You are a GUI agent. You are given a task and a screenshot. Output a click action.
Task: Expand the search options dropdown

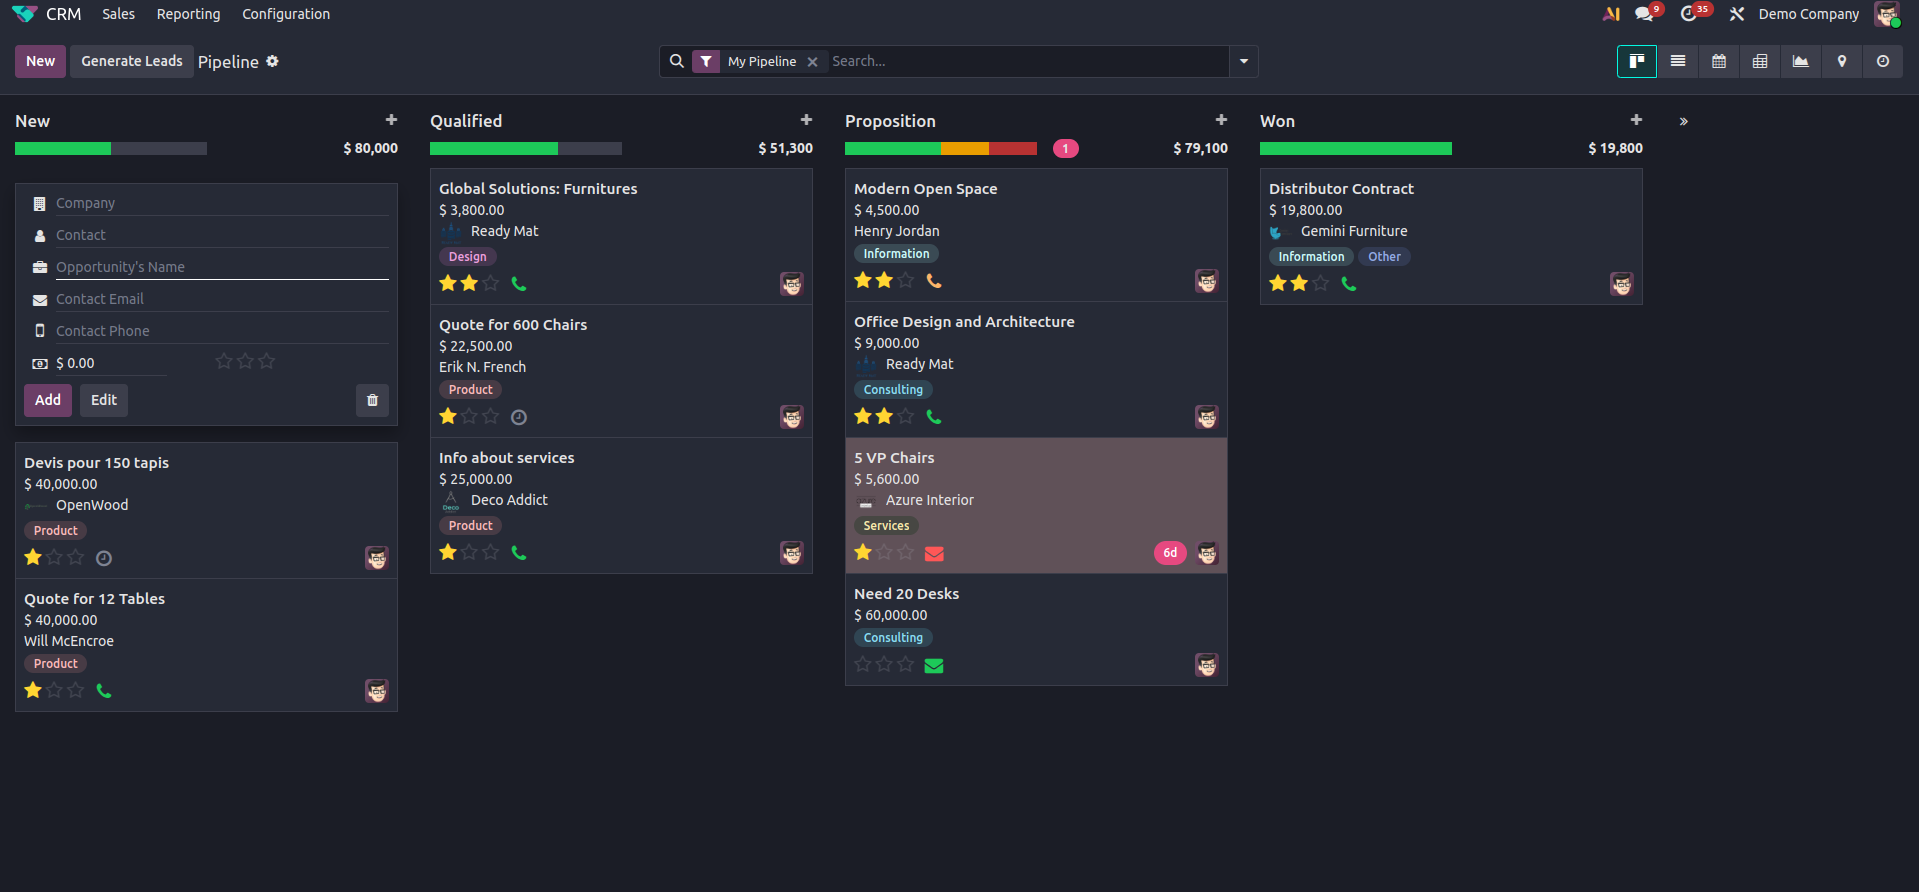pos(1244,62)
